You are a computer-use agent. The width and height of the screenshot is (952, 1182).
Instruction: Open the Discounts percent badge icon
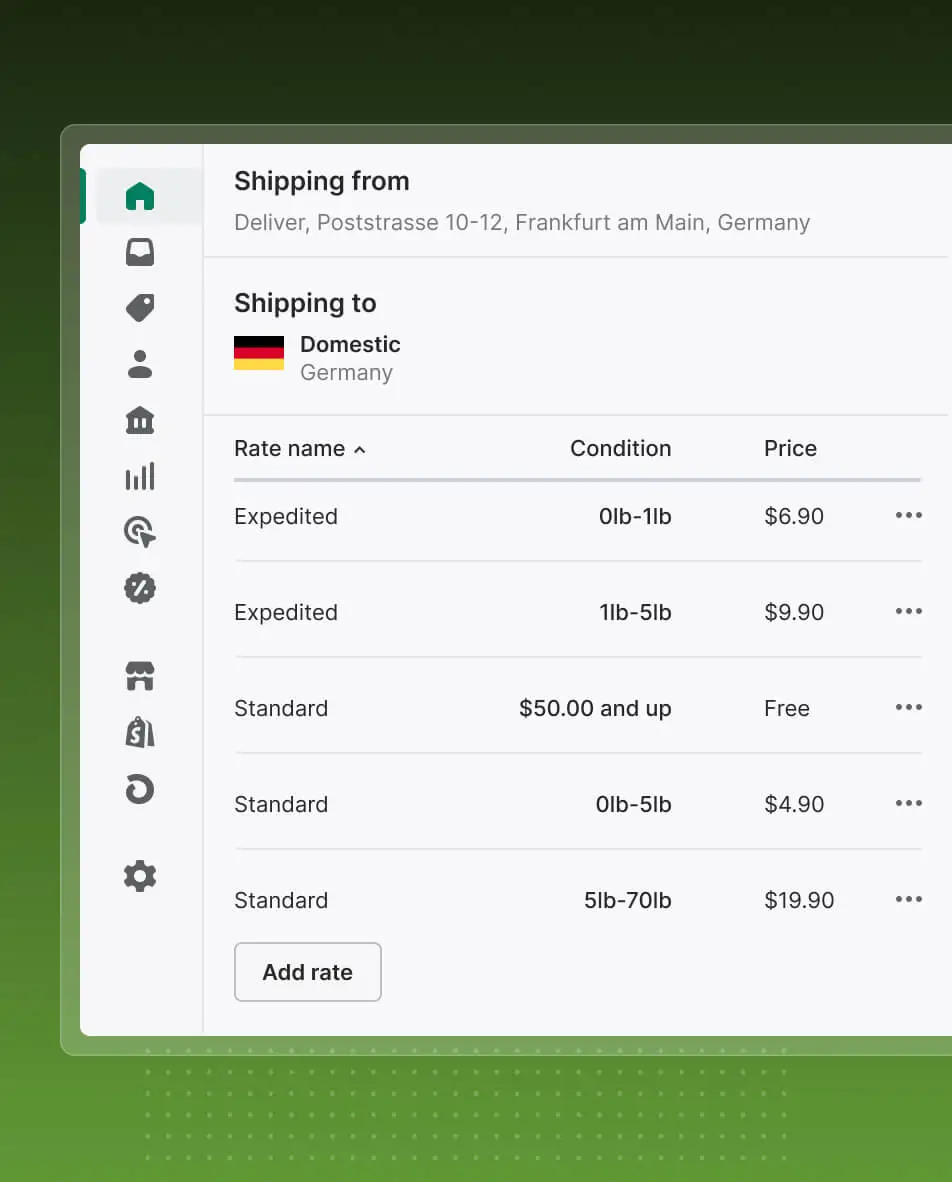click(x=140, y=588)
